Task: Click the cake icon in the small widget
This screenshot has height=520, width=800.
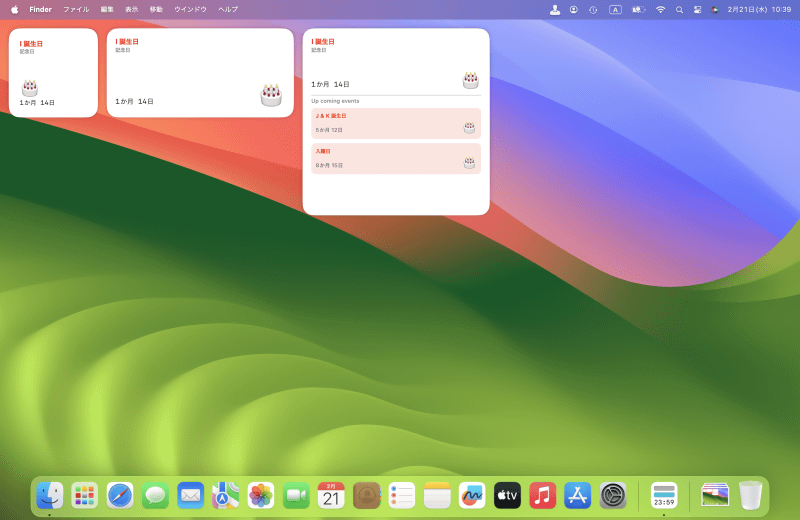Action: 30,88
